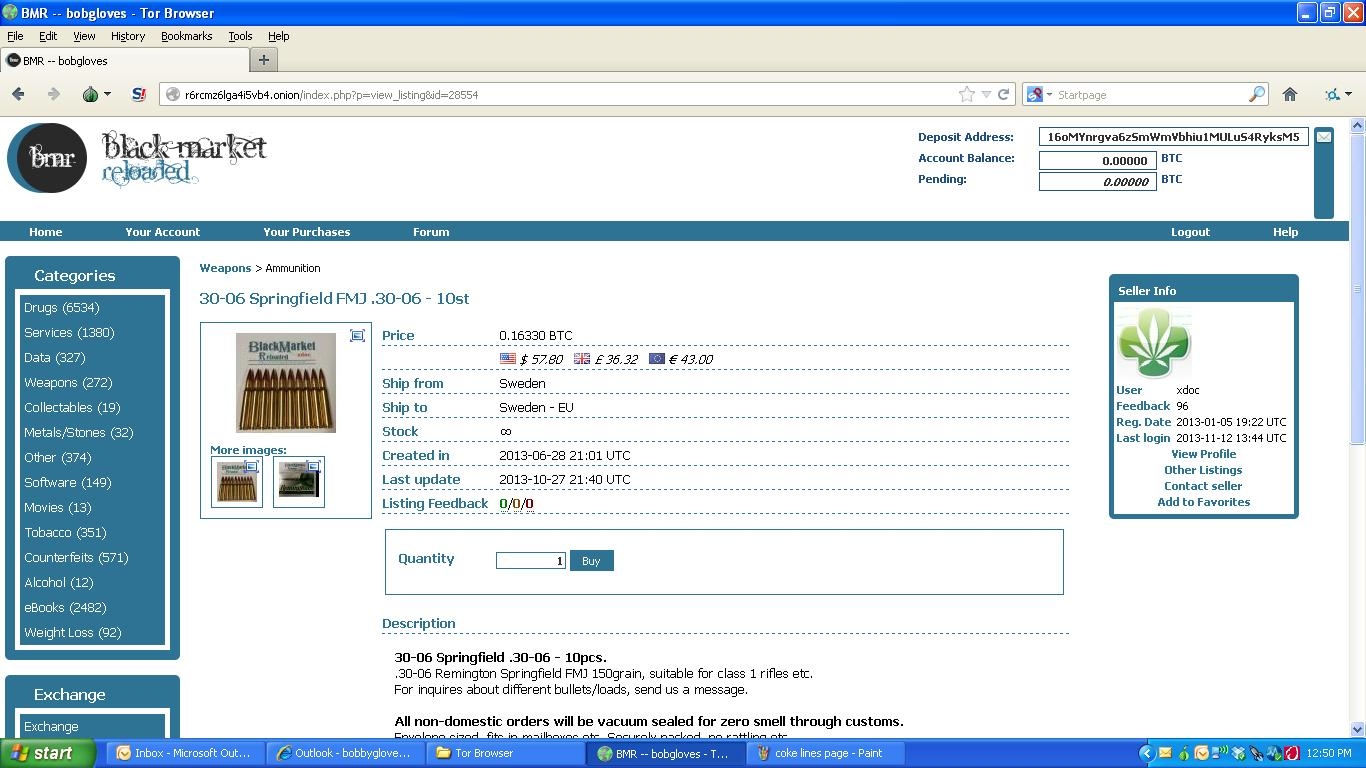The height and width of the screenshot is (768, 1366).
Task: Click the enlarge icon on the main listing image
Action: 357,336
